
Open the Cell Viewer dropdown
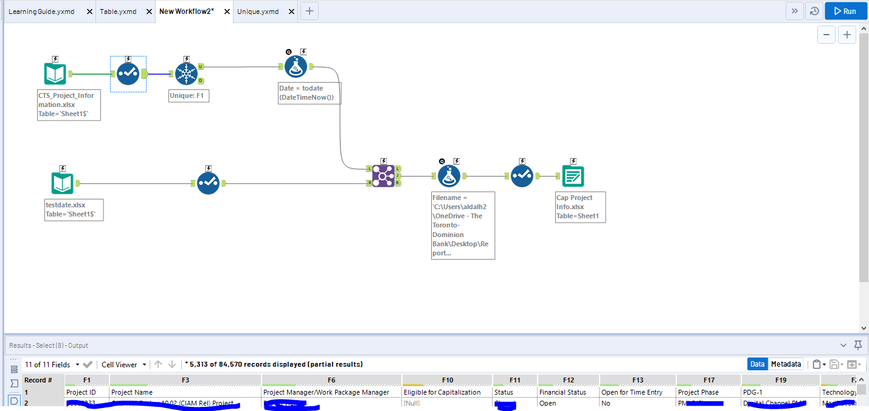[x=124, y=364]
